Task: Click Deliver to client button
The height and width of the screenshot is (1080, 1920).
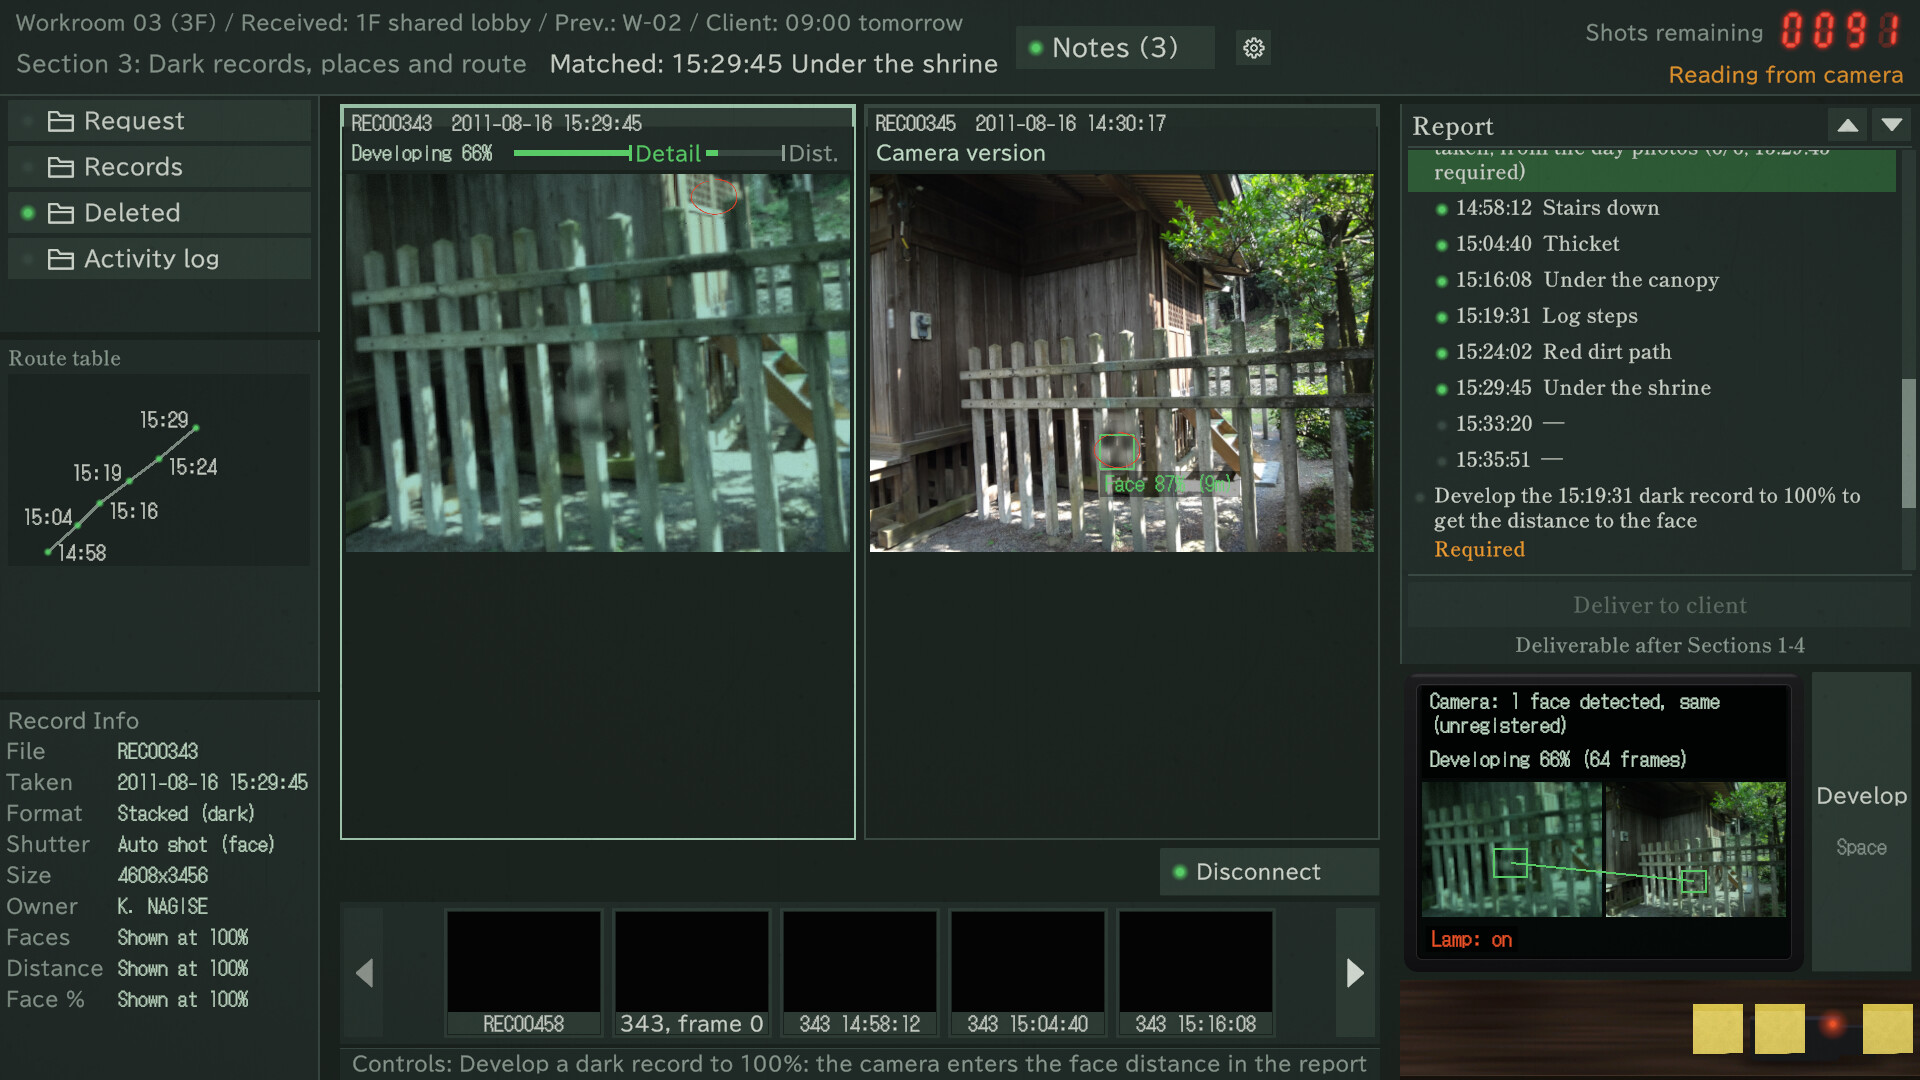Action: click(x=1659, y=605)
